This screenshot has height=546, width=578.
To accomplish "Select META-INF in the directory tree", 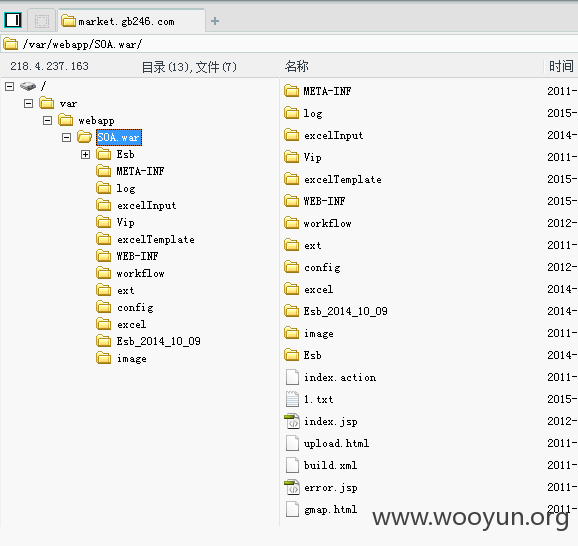I will (140, 171).
